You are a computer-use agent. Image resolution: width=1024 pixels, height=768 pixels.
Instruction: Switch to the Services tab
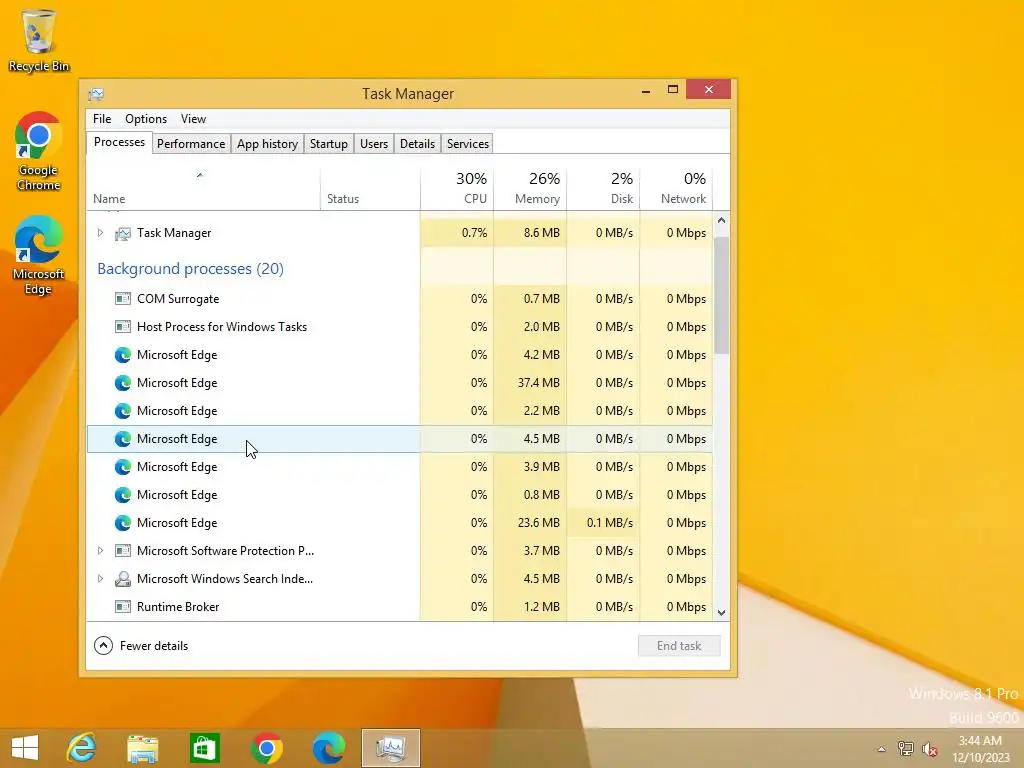pos(468,144)
